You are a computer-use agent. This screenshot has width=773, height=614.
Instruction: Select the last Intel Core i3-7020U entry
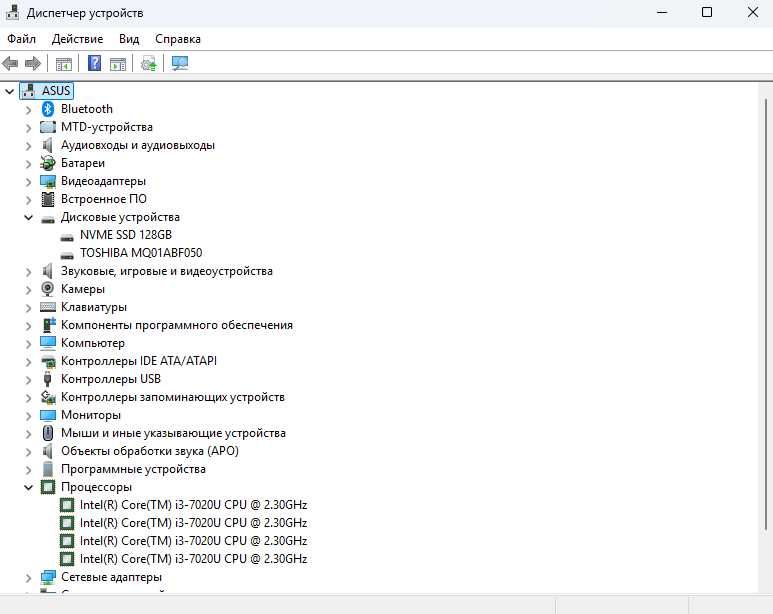coord(194,559)
